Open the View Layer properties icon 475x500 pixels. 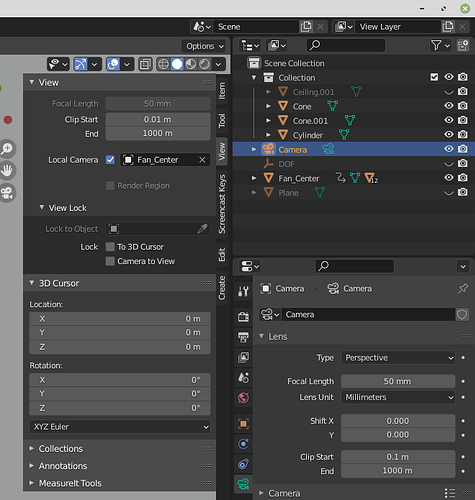click(x=243, y=357)
